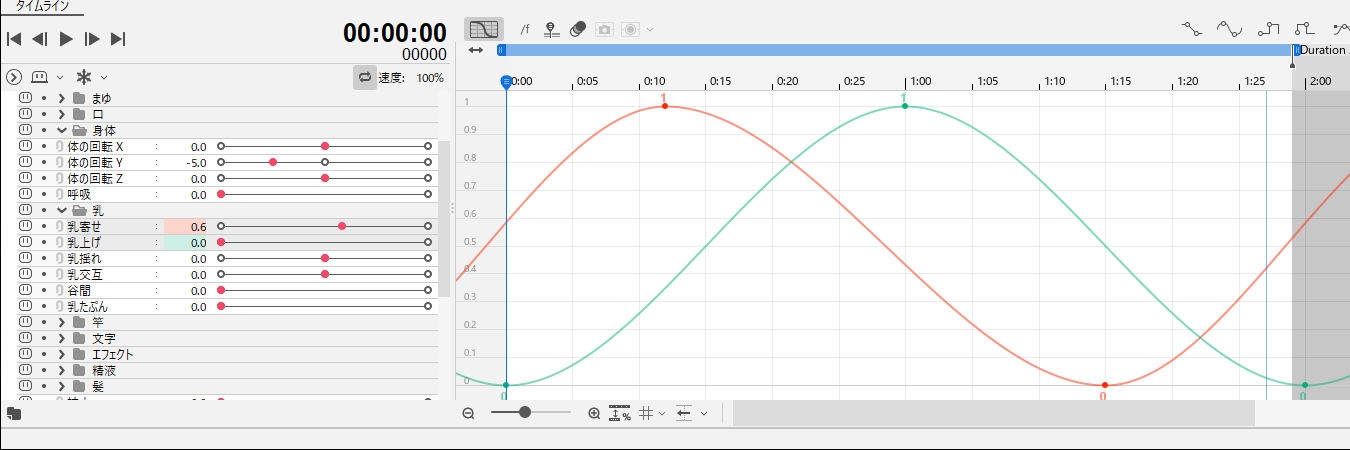The image size is (1350, 450).
Task: Toggle the lock icon for 体の回転 X
Action: coord(25,147)
